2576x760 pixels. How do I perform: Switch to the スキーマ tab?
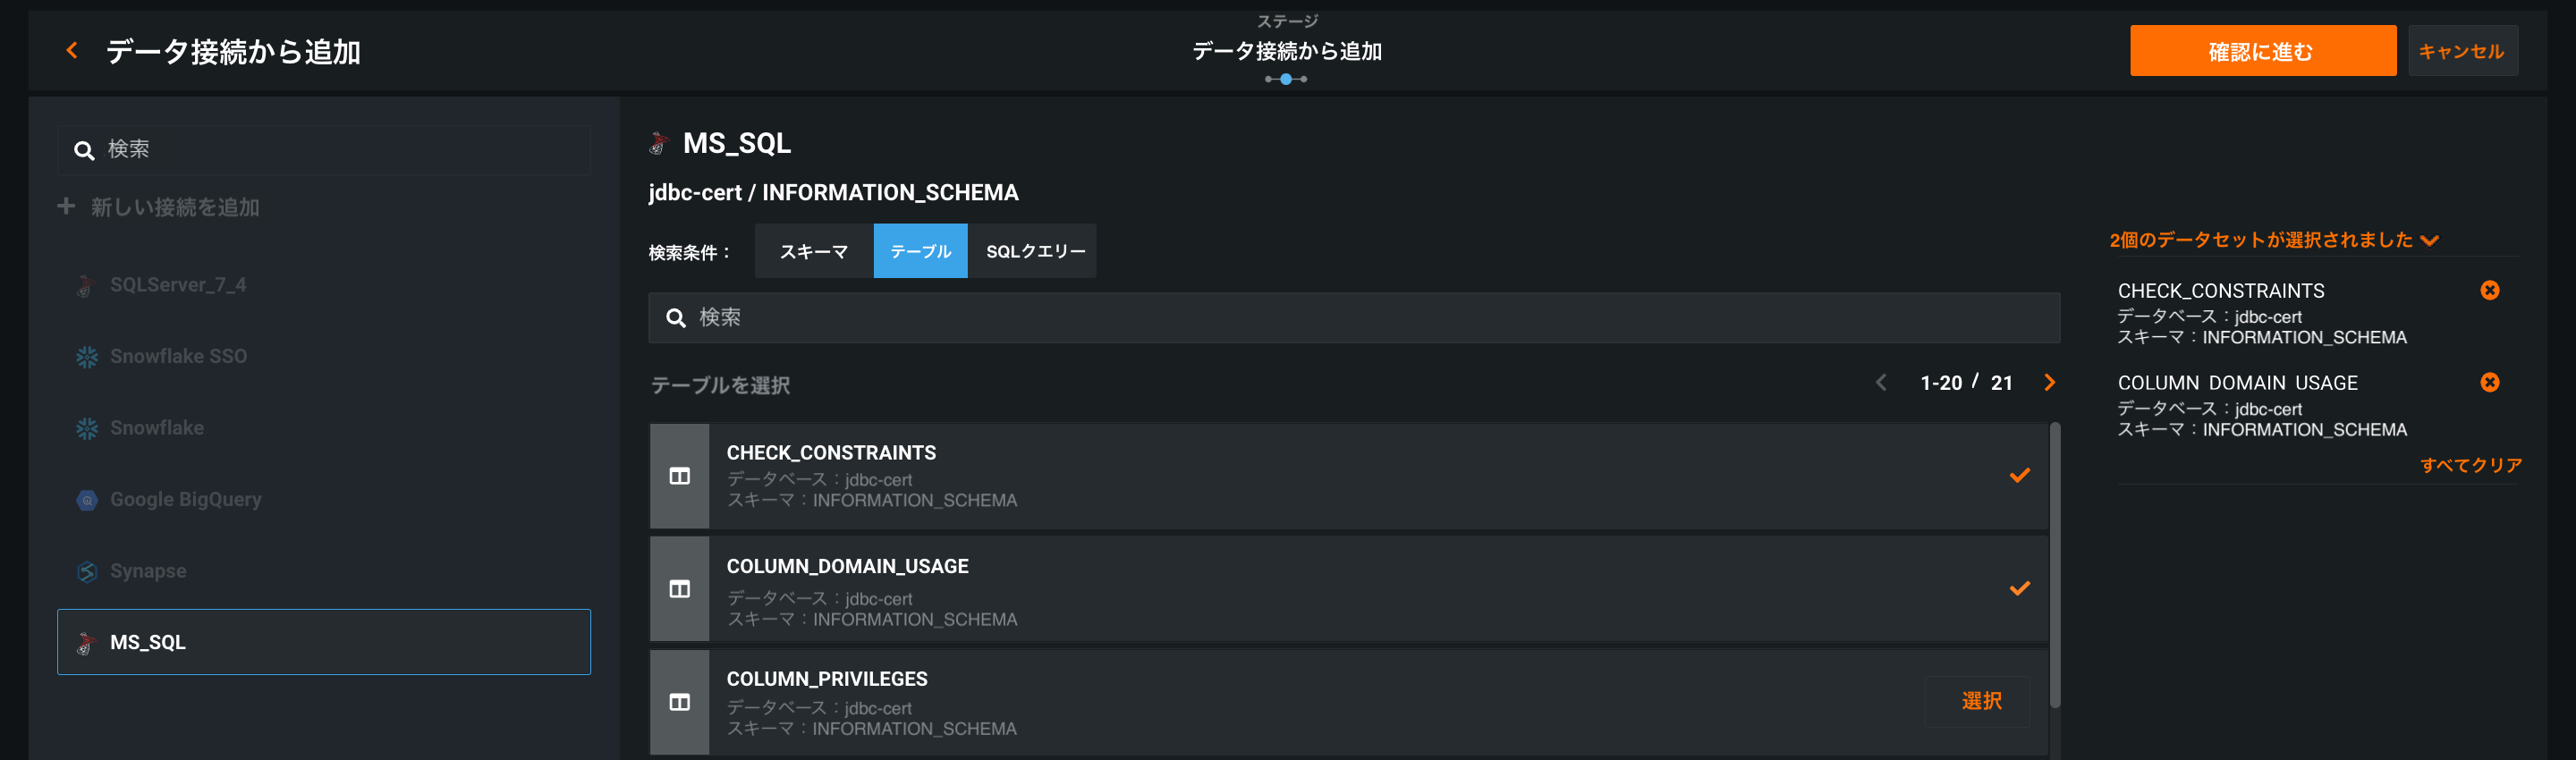click(813, 251)
